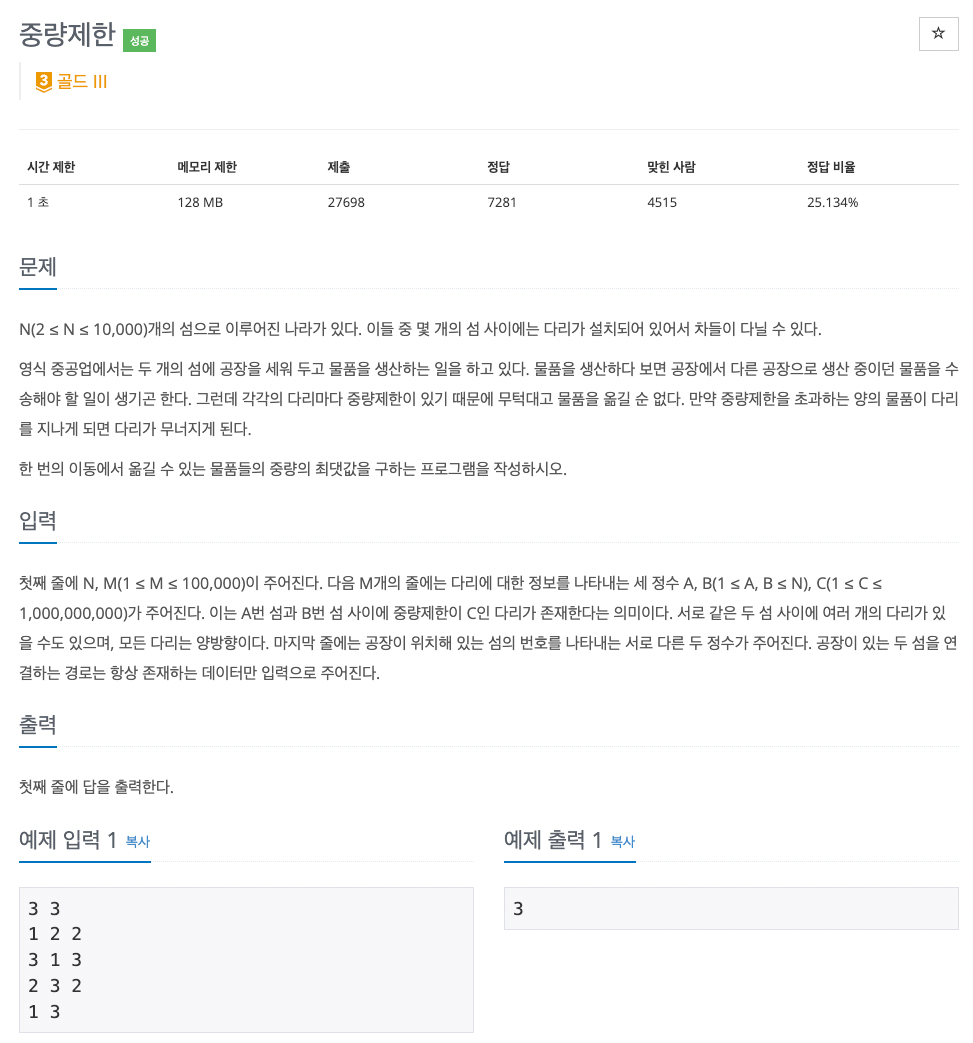
Task: Select the 입력 section heading
Action: pyautogui.click(x=38, y=521)
